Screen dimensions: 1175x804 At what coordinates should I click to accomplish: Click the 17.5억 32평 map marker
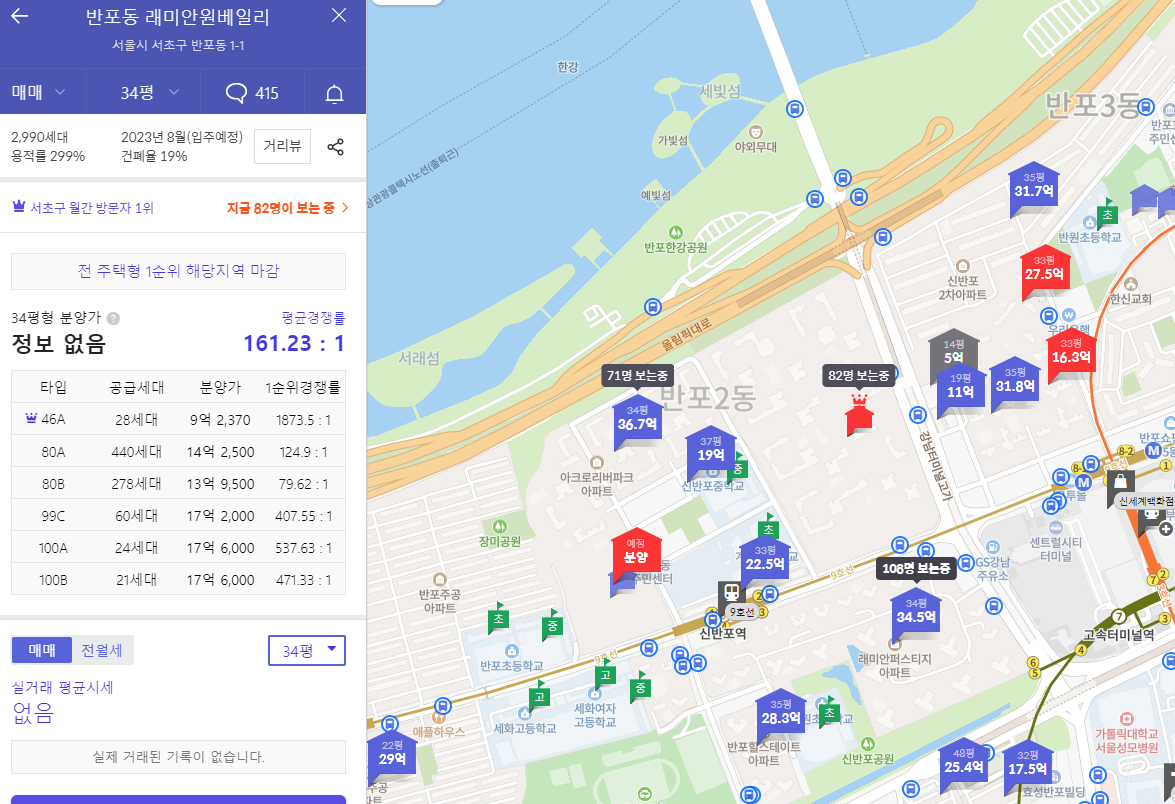click(1027, 766)
